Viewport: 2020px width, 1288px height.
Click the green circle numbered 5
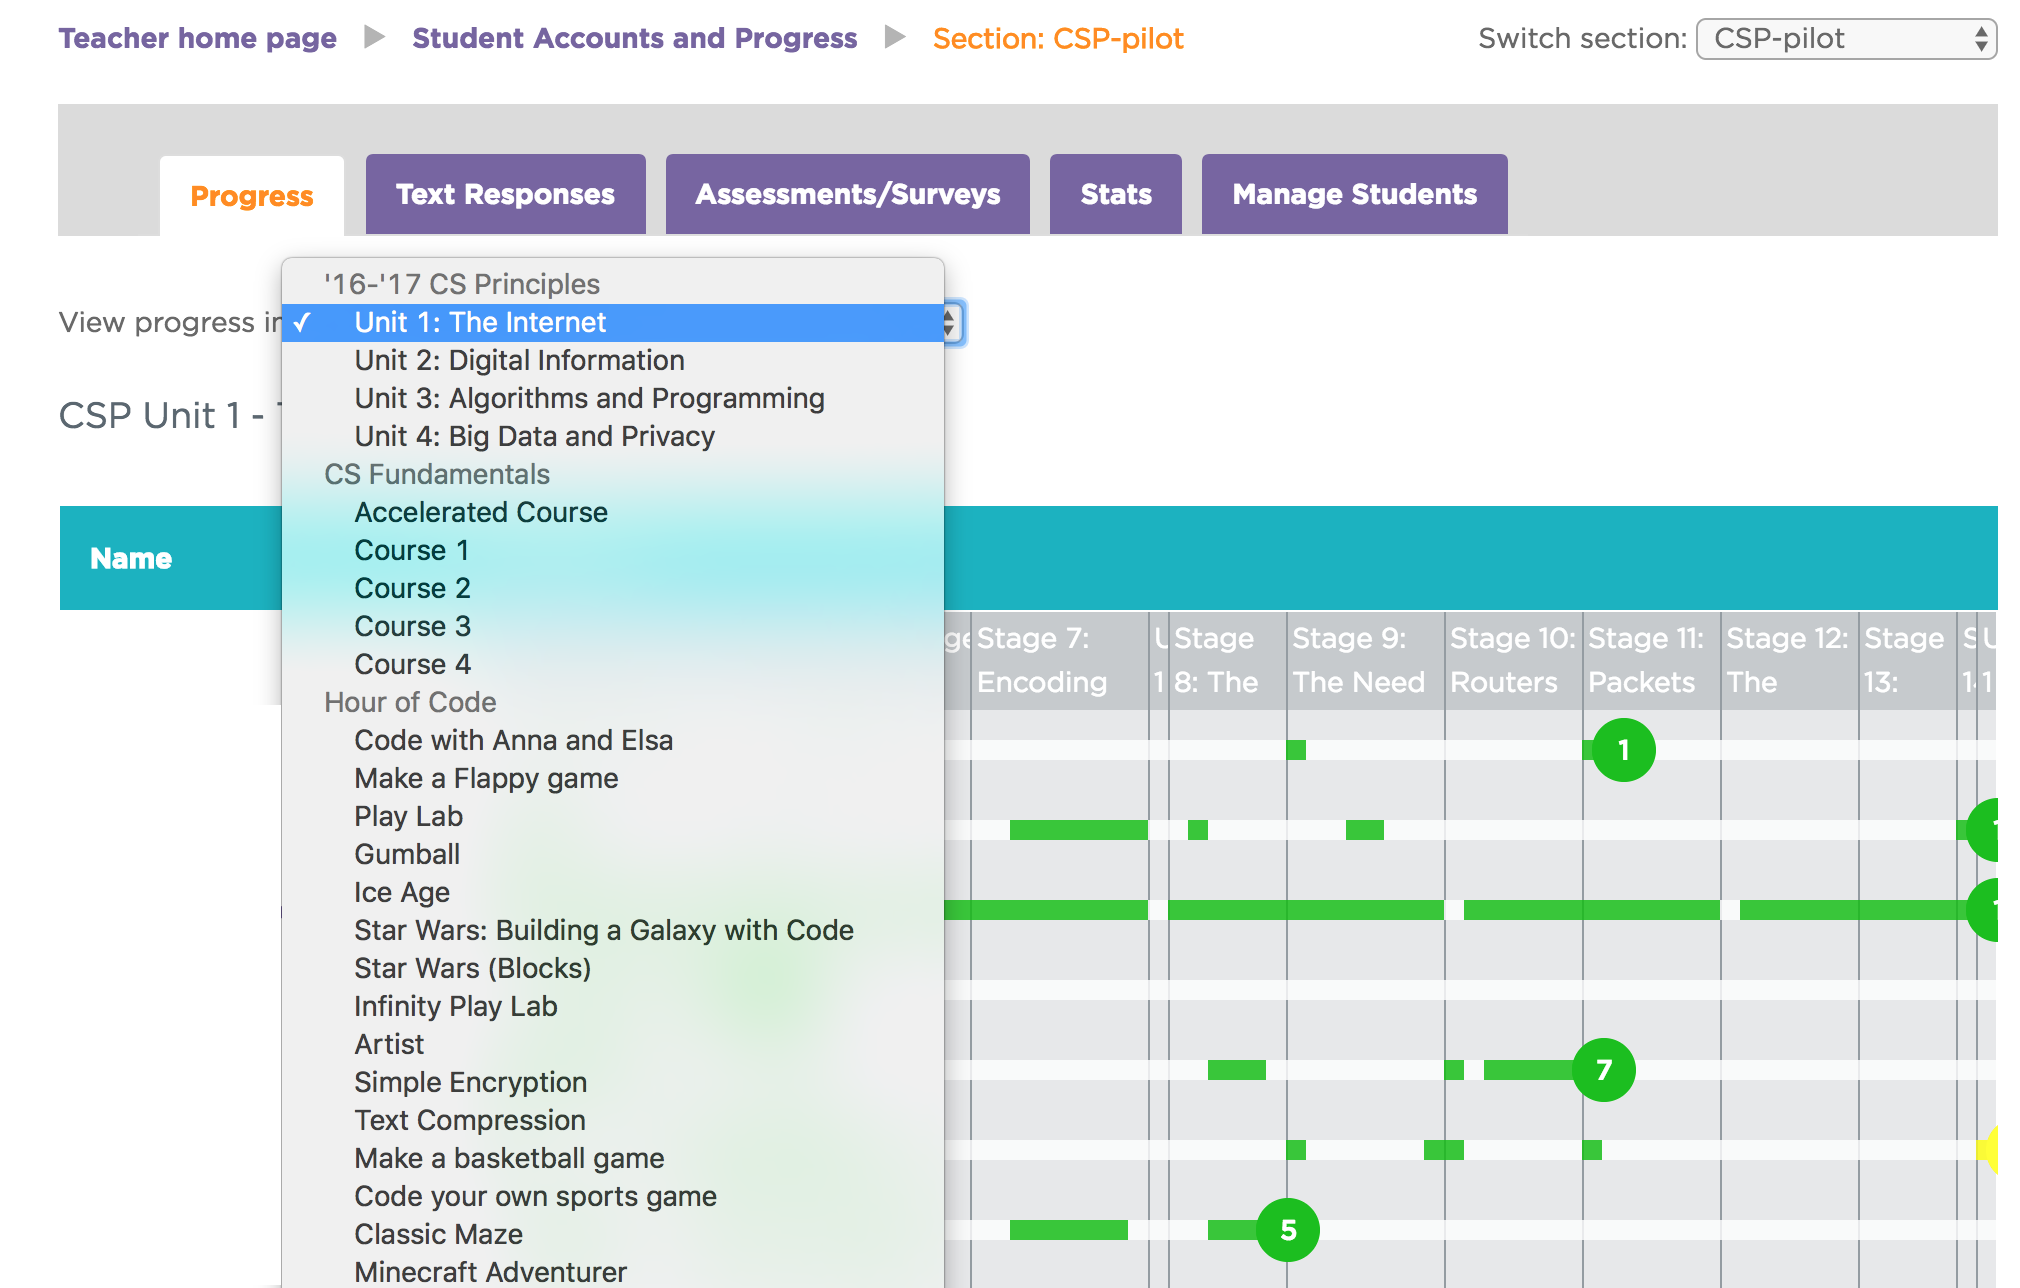(x=1287, y=1230)
